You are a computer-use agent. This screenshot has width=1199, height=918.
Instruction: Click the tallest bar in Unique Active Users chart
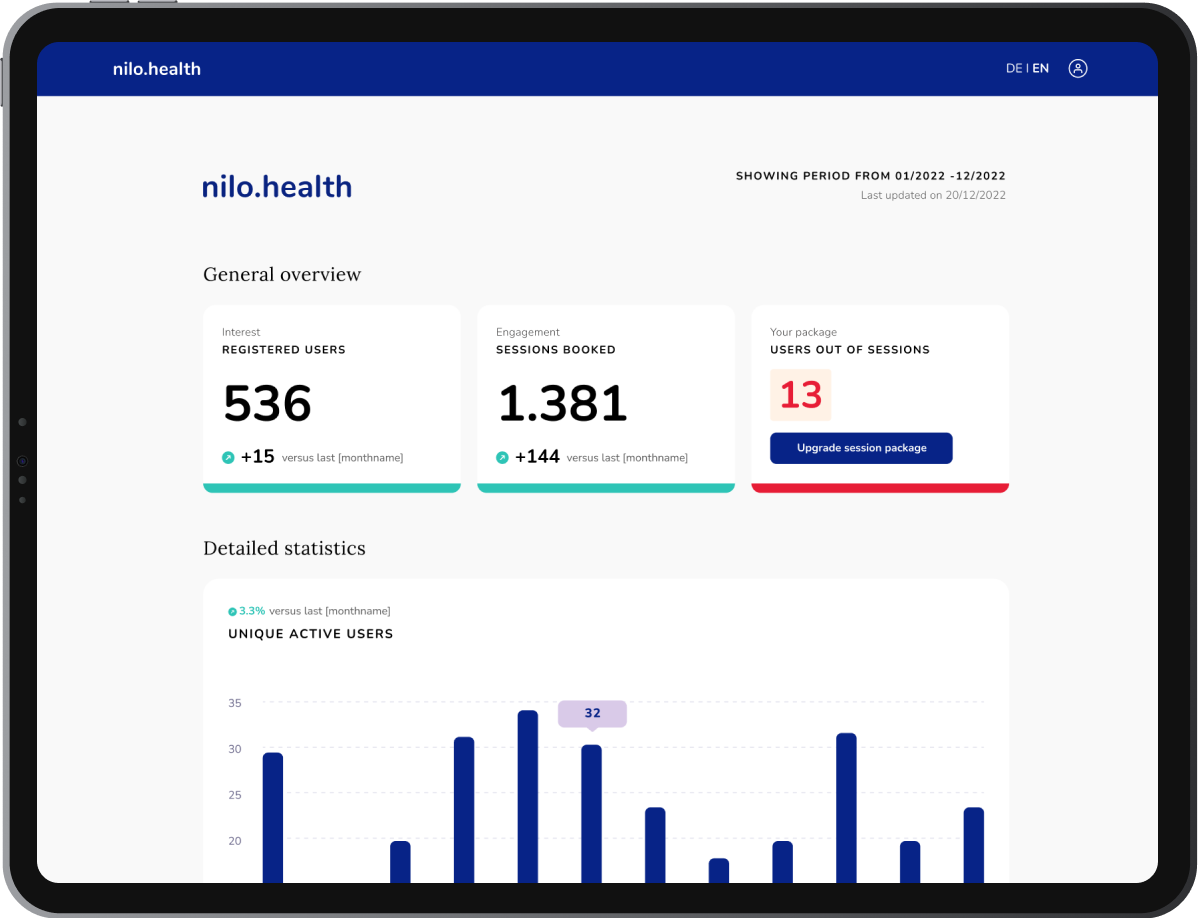tap(528, 796)
